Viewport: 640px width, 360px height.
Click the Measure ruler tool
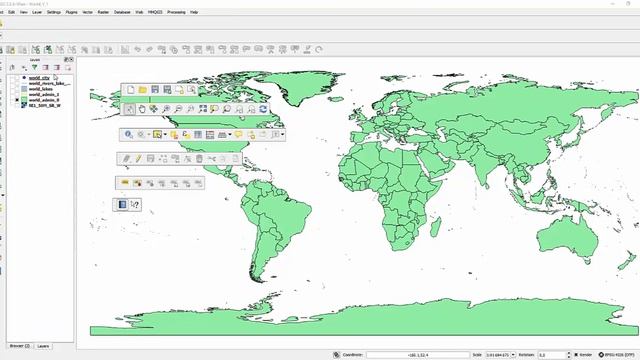click(222, 135)
